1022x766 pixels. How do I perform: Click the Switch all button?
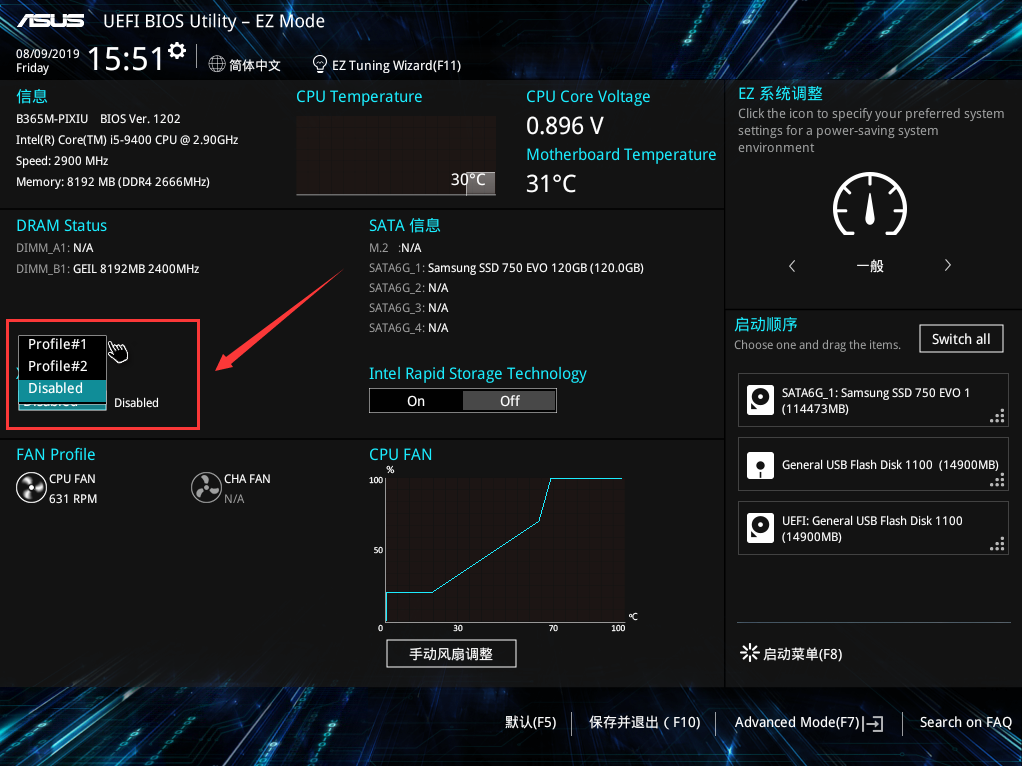pyautogui.click(x=961, y=339)
